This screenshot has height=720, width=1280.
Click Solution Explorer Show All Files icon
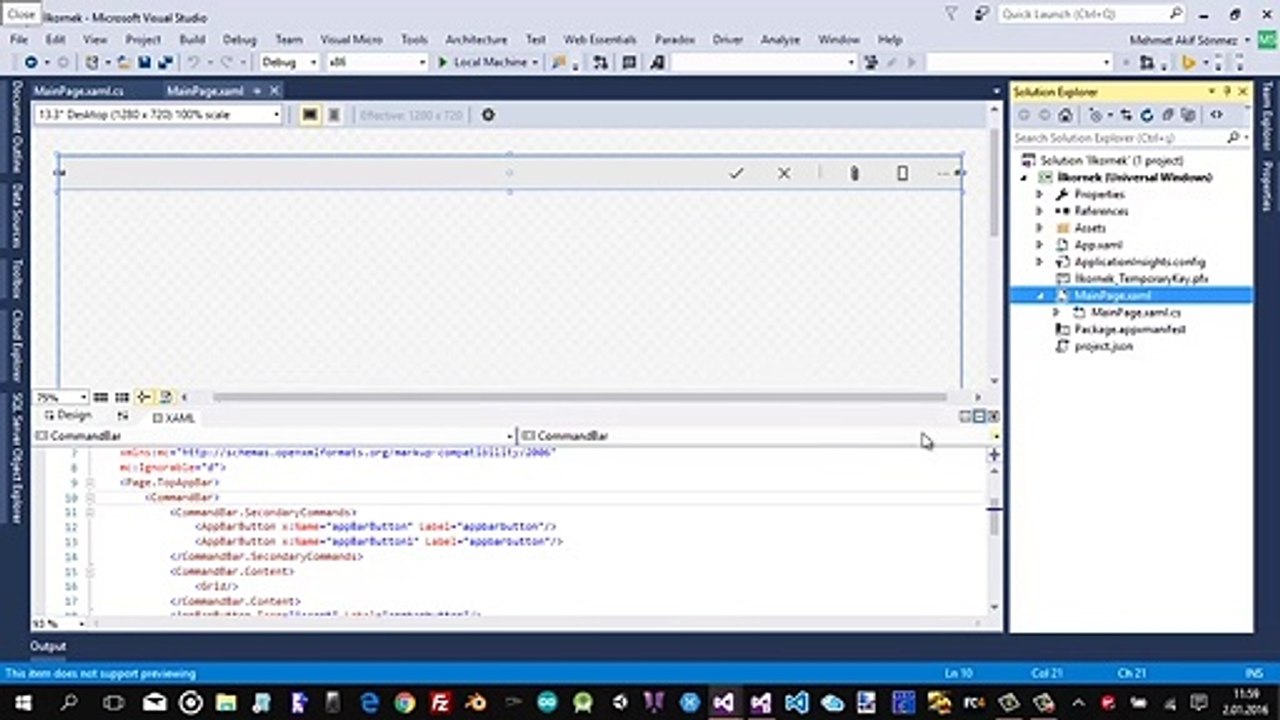pos(1187,115)
